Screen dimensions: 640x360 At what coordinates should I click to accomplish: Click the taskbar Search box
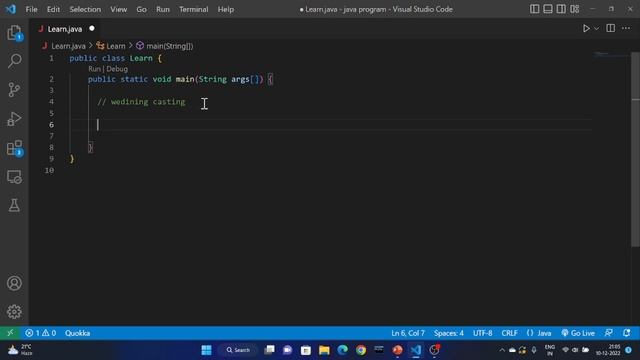[238, 350]
